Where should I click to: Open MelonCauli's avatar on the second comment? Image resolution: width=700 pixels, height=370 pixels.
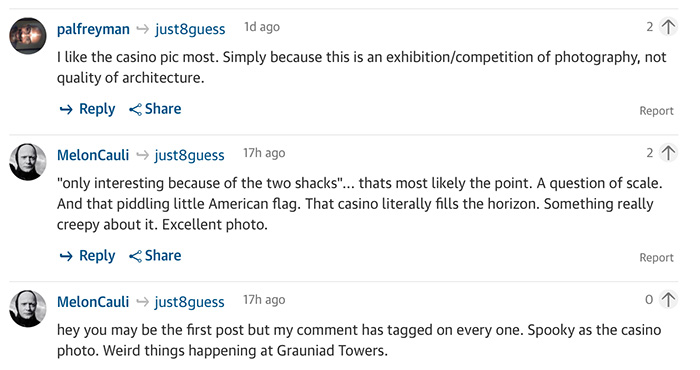(28, 162)
